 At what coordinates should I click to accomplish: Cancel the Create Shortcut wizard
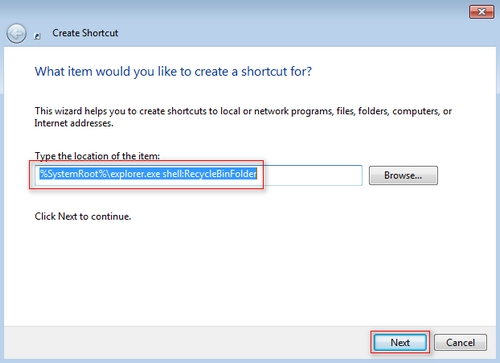coord(460,342)
